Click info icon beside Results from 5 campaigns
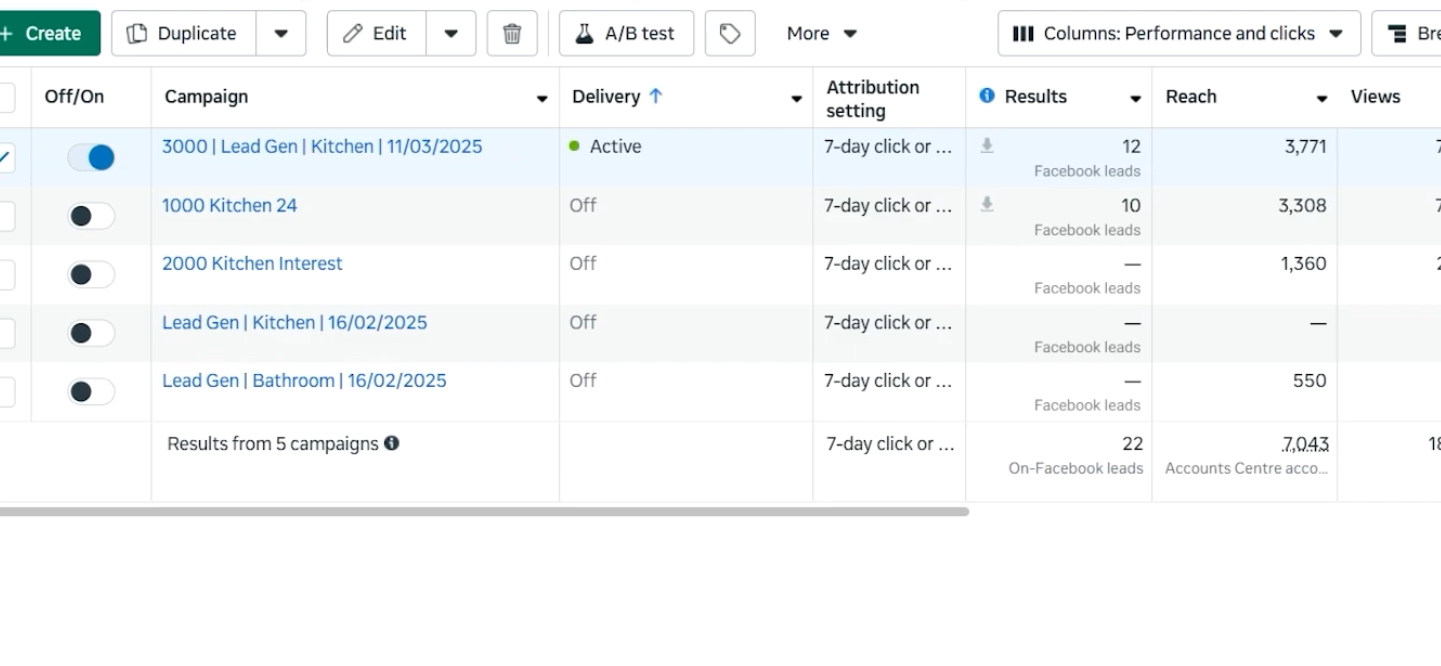The width and height of the screenshot is (1441, 666). click(x=392, y=443)
